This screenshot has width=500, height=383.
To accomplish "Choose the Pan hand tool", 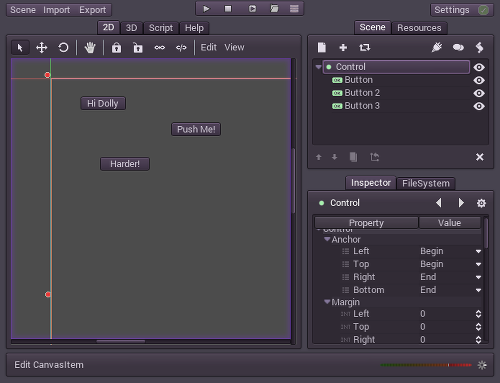I will pyautogui.click(x=90, y=48).
